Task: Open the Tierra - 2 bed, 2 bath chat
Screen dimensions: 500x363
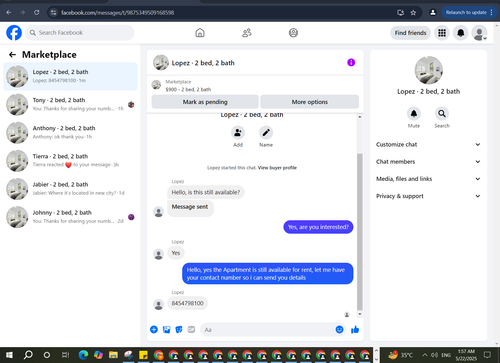Action: pos(70,160)
